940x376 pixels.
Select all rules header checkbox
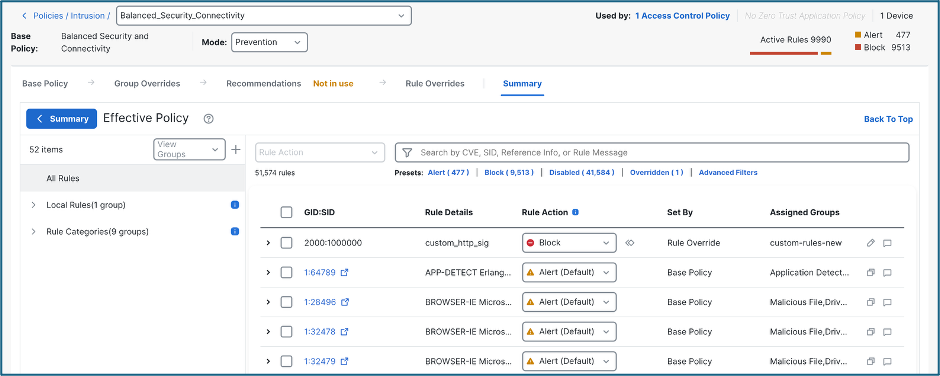[x=287, y=212]
